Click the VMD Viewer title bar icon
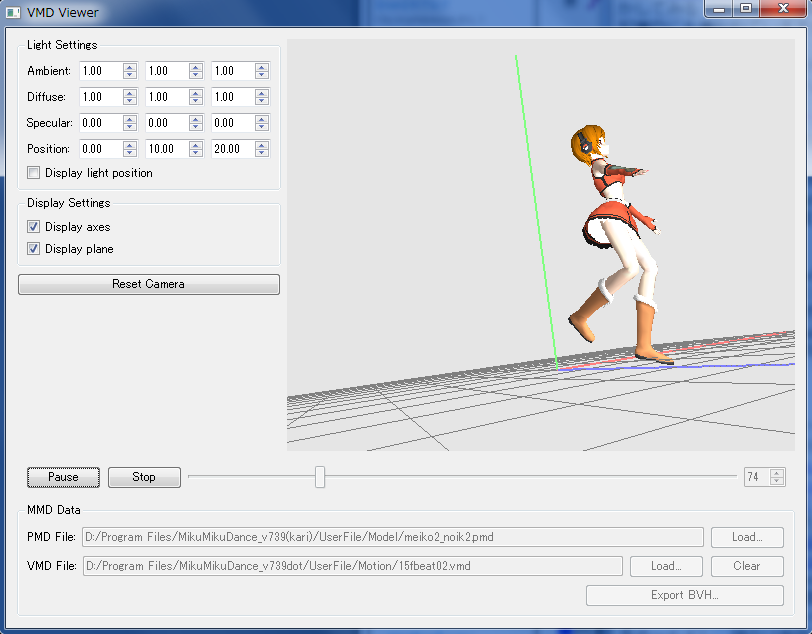This screenshot has width=812, height=634. click(x=13, y=12)
